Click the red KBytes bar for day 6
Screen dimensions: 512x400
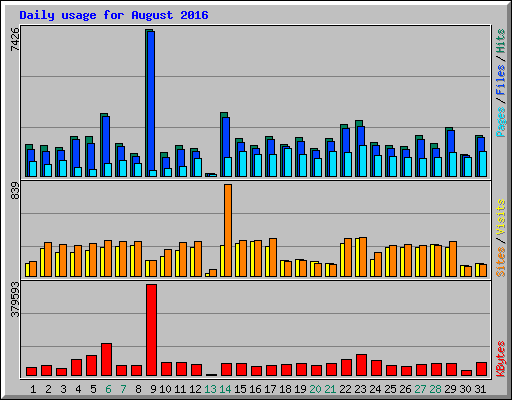click(106, 360)
